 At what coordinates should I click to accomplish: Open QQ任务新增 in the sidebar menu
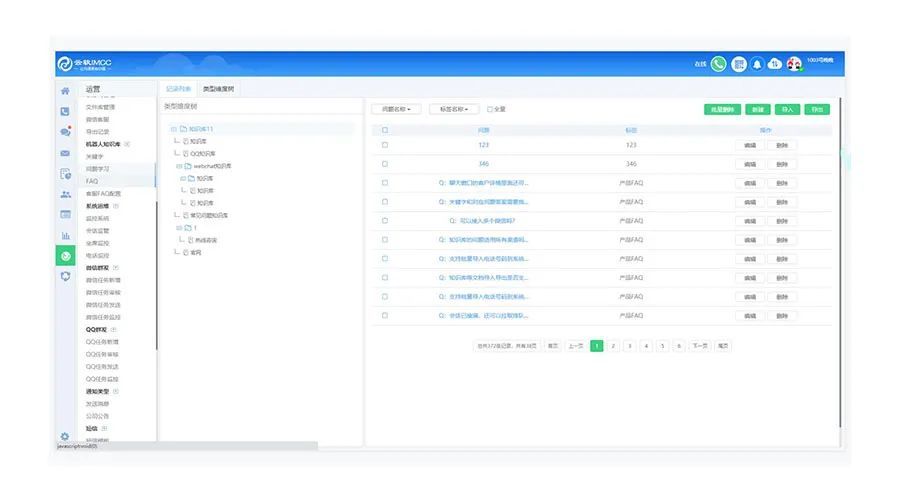click(x=102, y=342)
